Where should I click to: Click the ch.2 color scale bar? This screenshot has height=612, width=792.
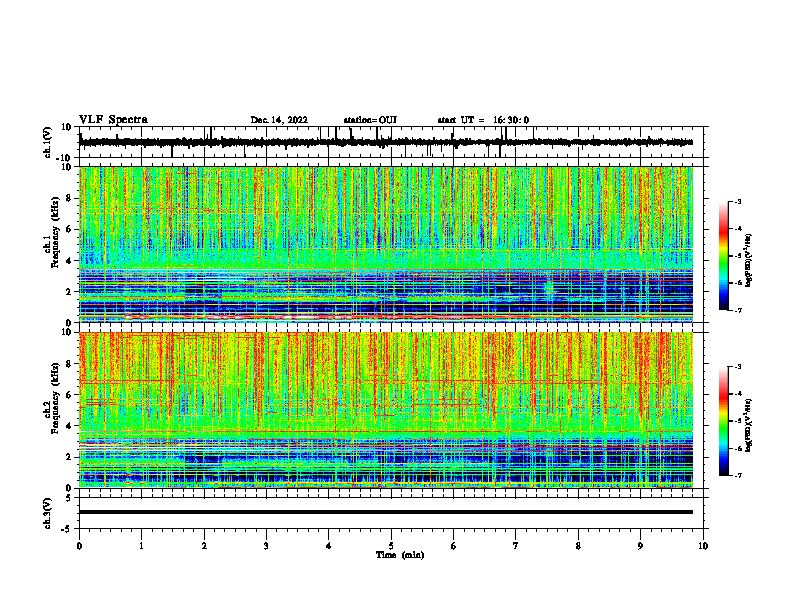(723, 421)
